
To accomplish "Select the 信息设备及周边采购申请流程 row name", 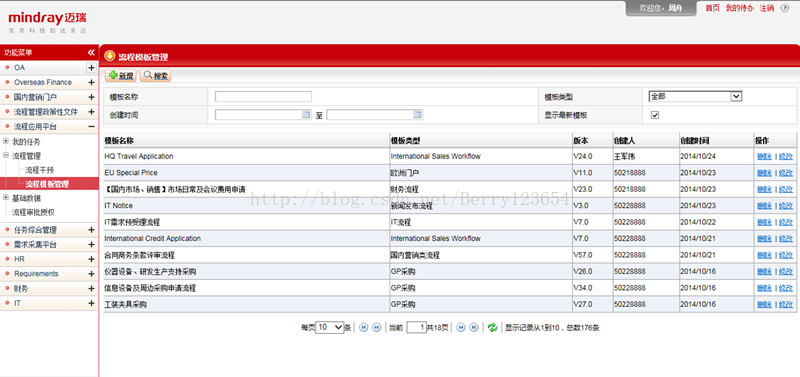I will (x=150, y=288).
